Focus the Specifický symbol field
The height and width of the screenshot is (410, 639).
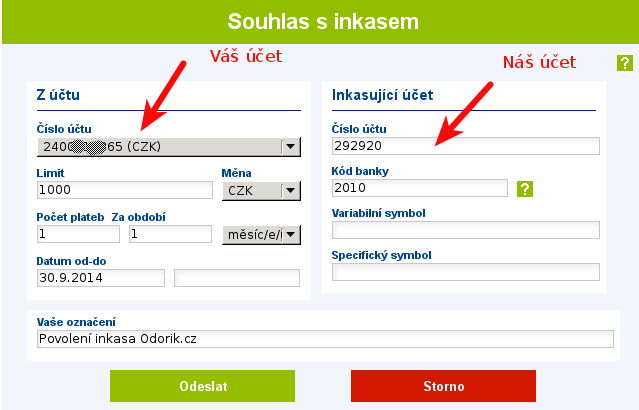click(x=466, y=272)
